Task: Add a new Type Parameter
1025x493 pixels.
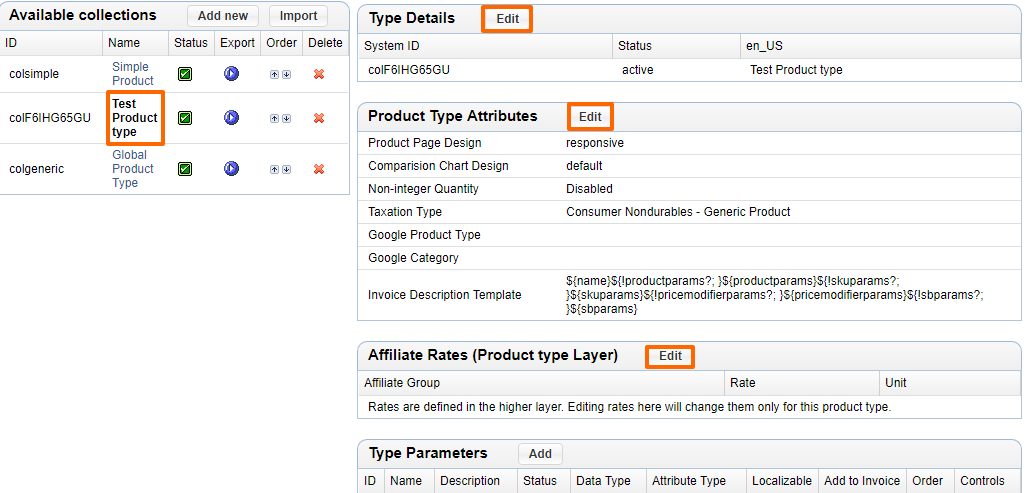Action: click(x=540, y=454)
